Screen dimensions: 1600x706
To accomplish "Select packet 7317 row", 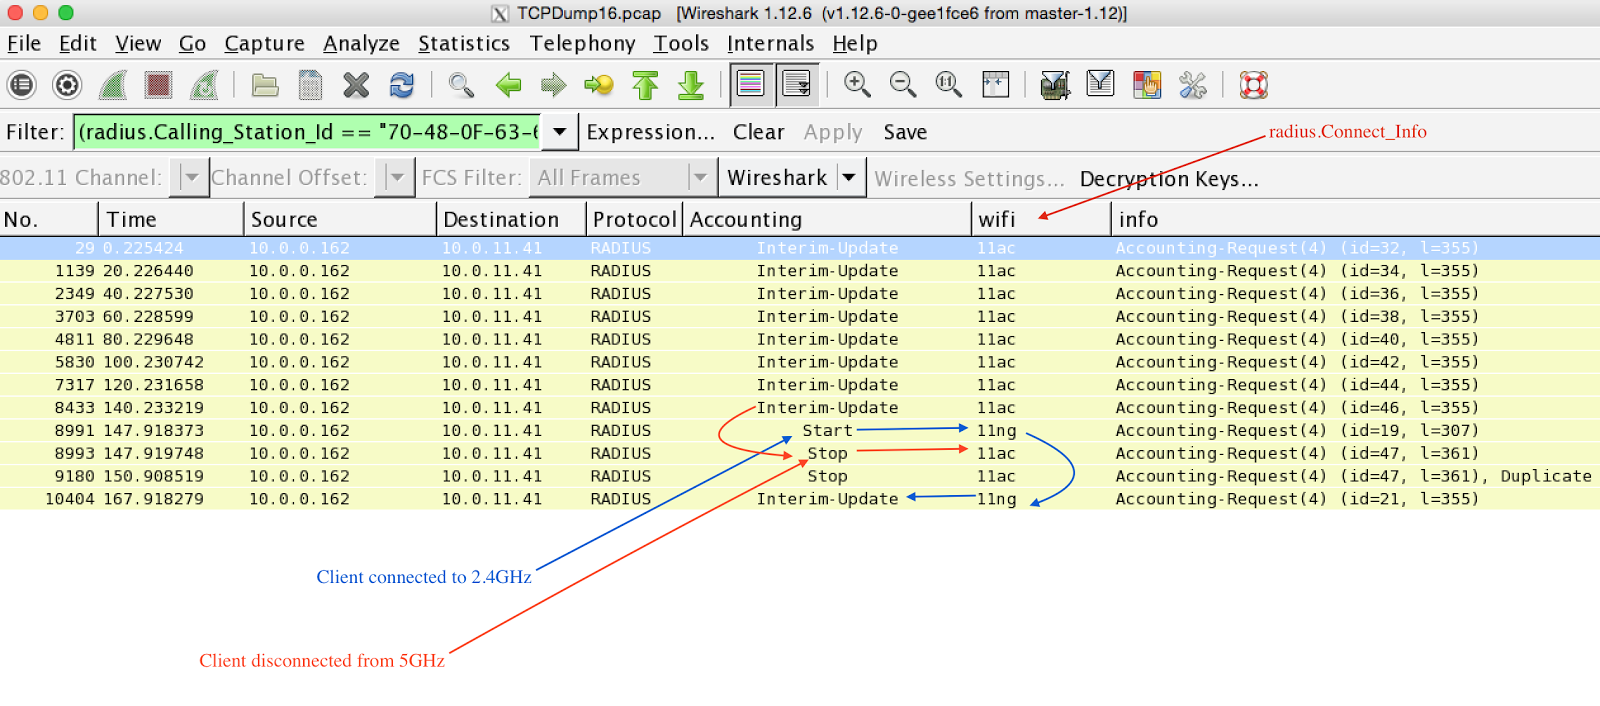I will click(800, 385).
